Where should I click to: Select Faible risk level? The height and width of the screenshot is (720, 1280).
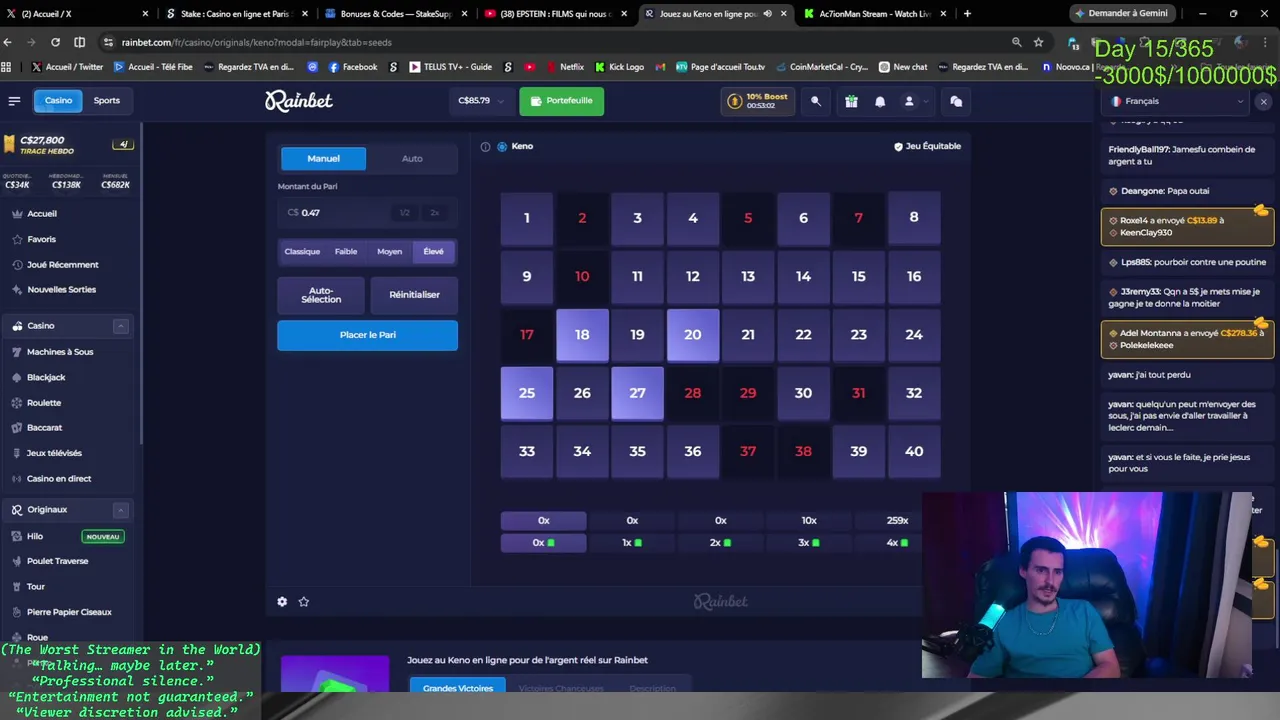coord(346,252)
